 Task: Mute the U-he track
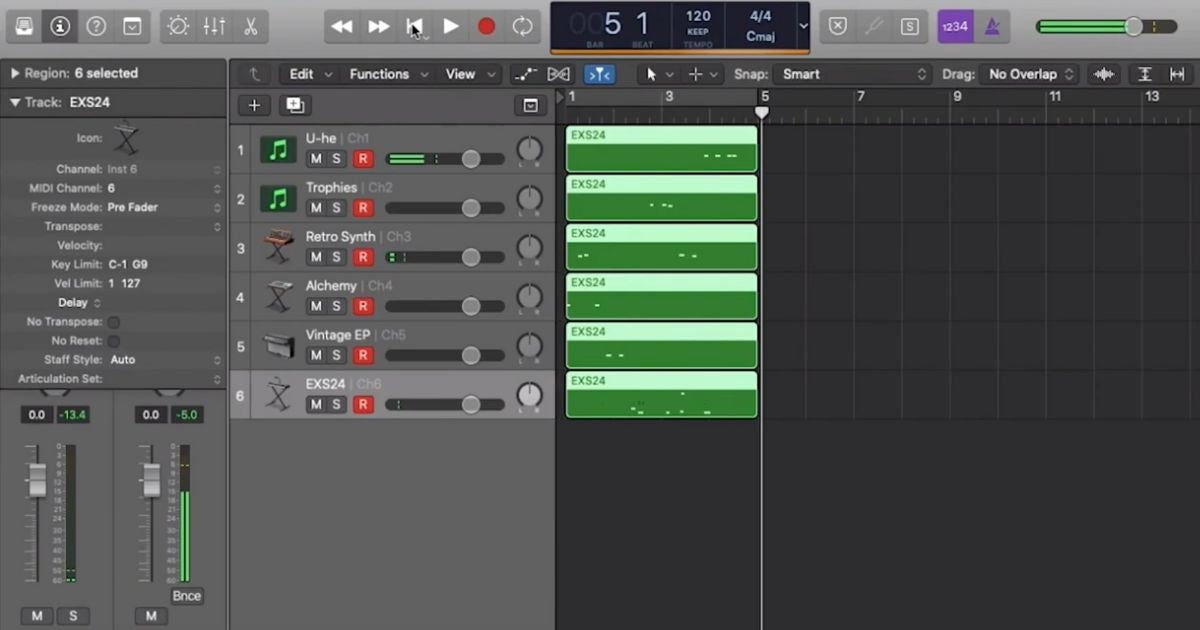(317, 158)
